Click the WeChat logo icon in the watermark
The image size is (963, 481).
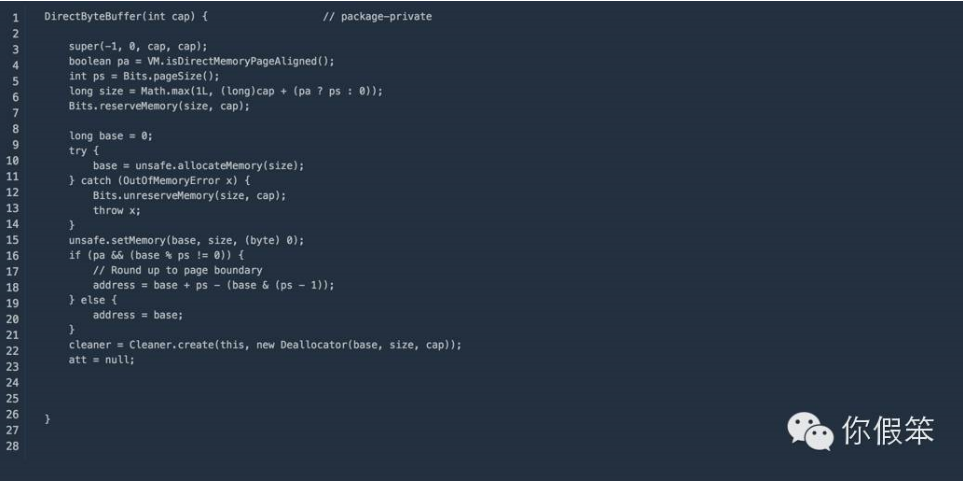pos(811,431)
